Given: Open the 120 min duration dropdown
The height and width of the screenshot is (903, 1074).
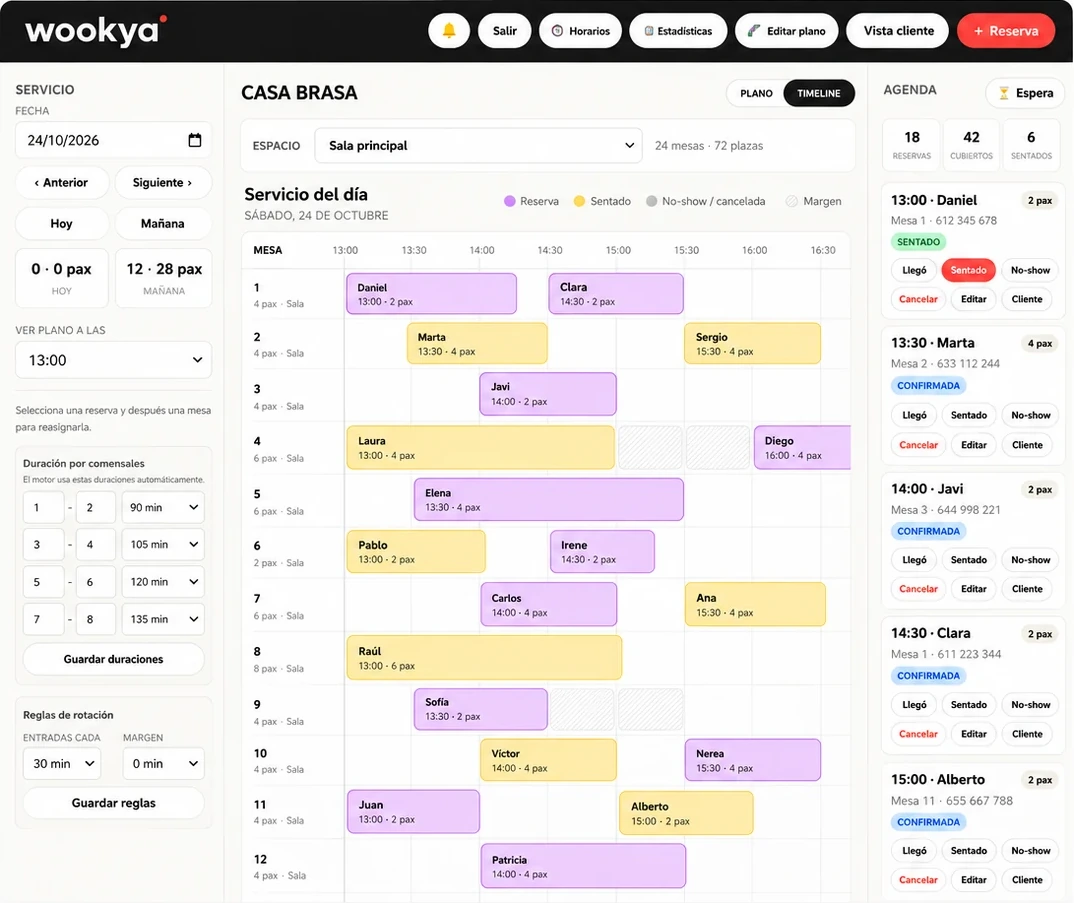Looking at the screenshot, I should click(x=163, y=582).
